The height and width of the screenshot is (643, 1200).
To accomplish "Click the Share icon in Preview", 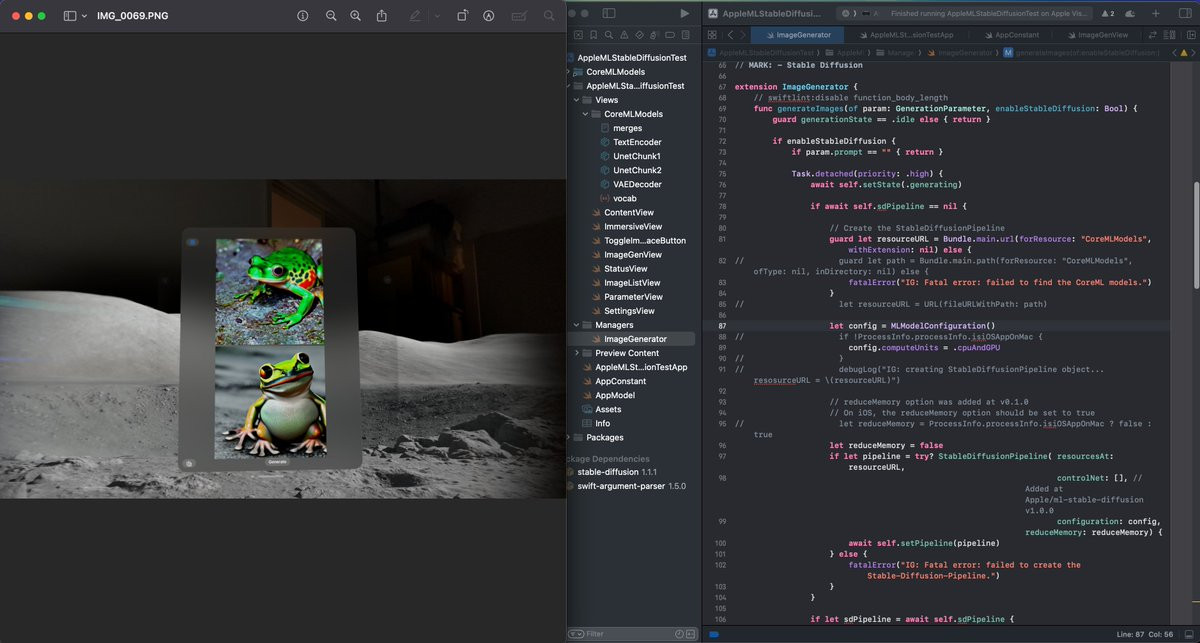I will [382, 16].
